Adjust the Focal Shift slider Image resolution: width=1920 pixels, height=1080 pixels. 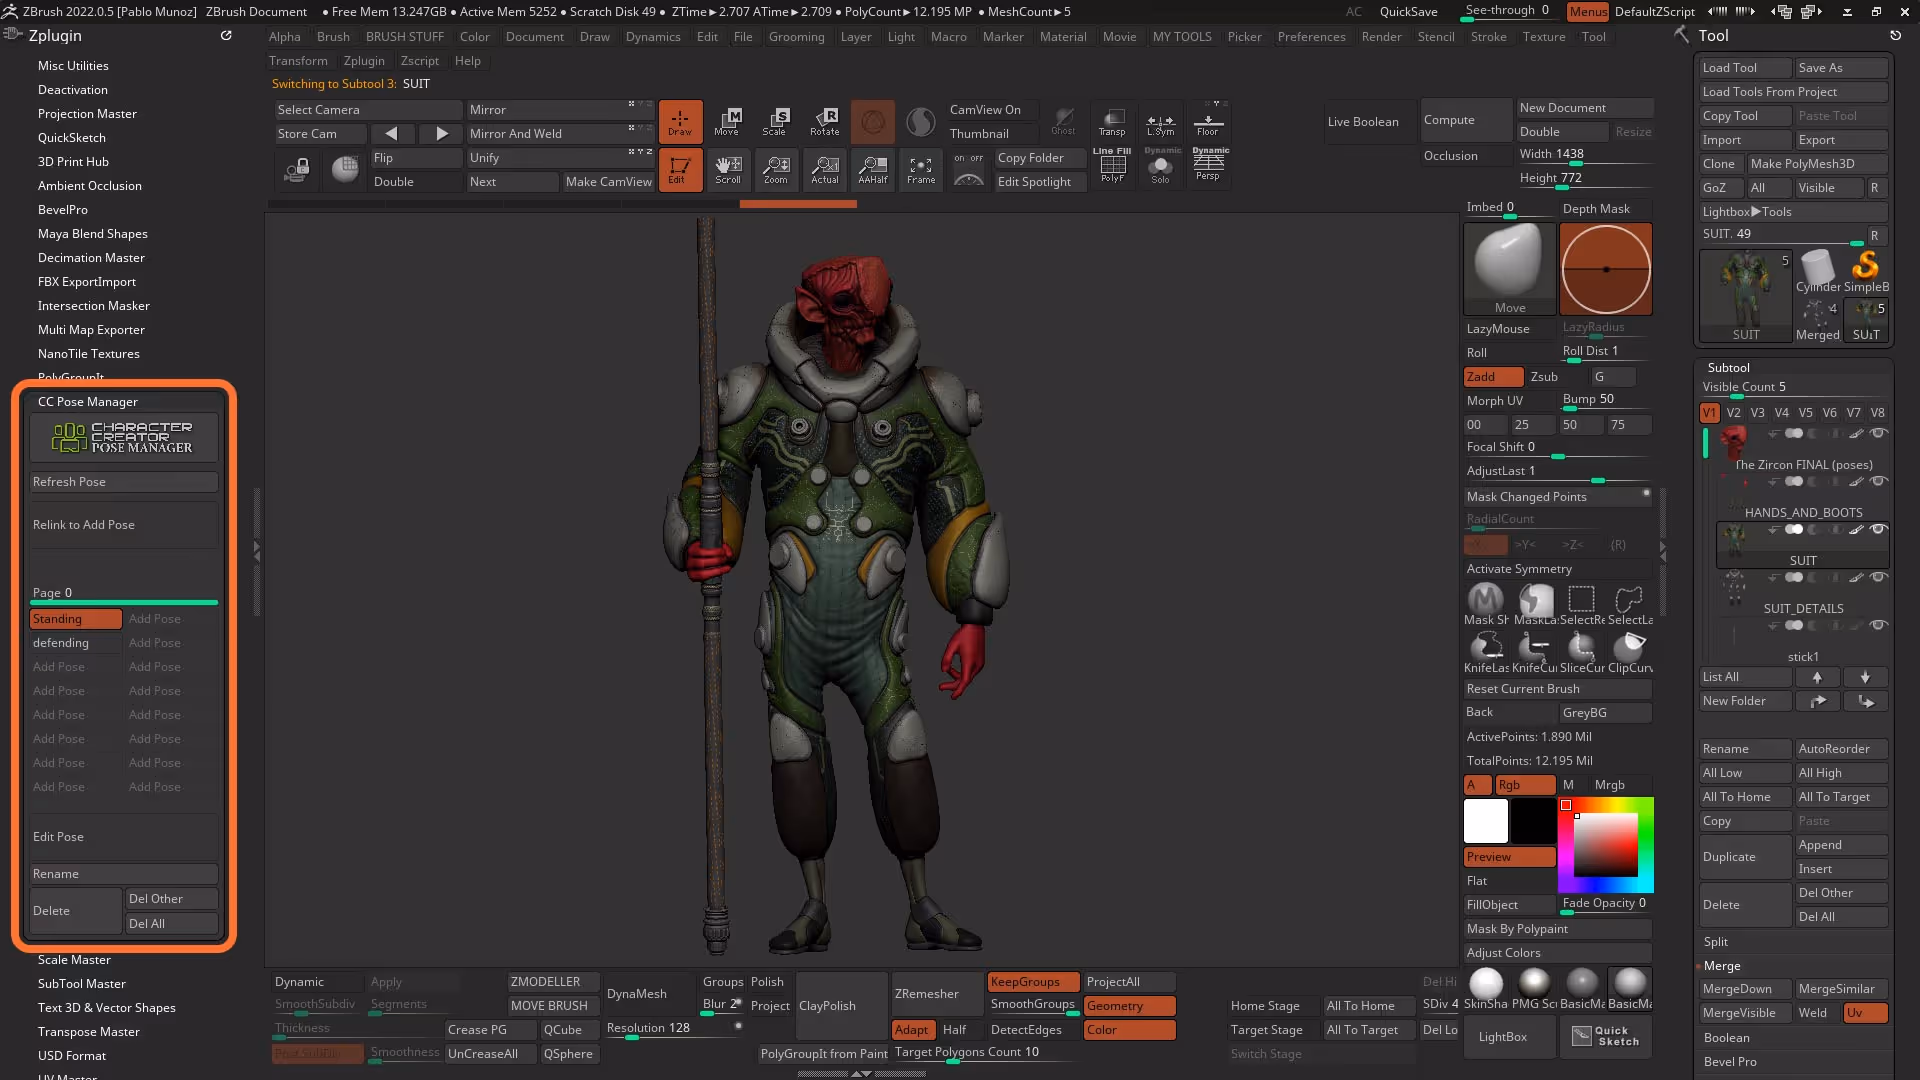pyautogui.click(x=1556, y=448)
